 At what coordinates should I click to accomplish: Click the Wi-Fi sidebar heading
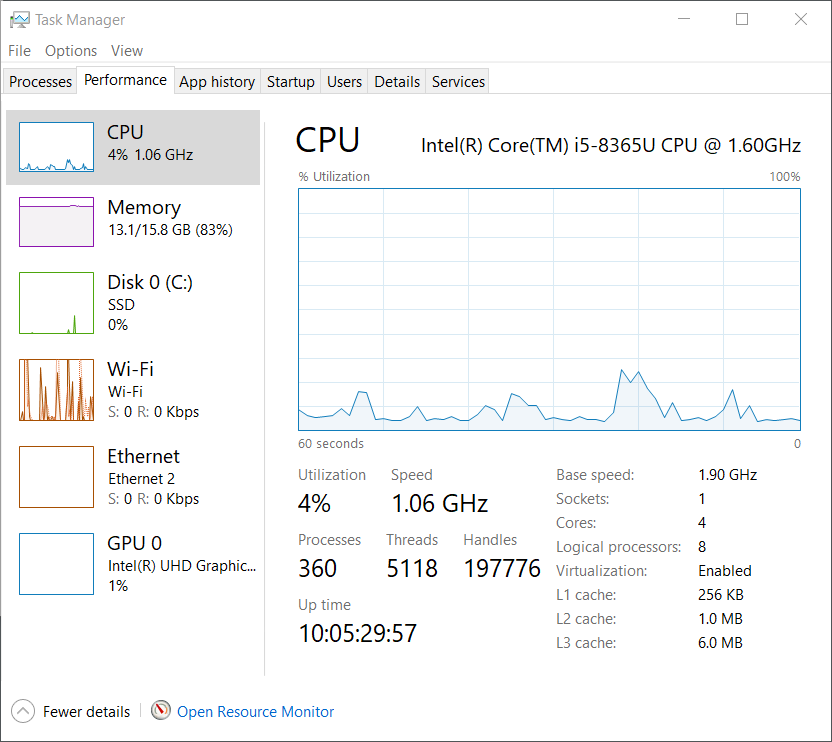coord(131,369)
